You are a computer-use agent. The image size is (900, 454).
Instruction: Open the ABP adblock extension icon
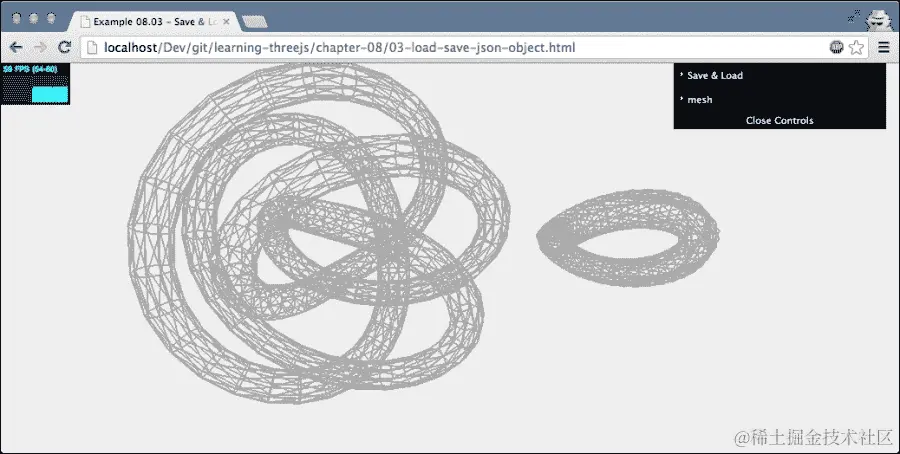[x=836, y=47]
